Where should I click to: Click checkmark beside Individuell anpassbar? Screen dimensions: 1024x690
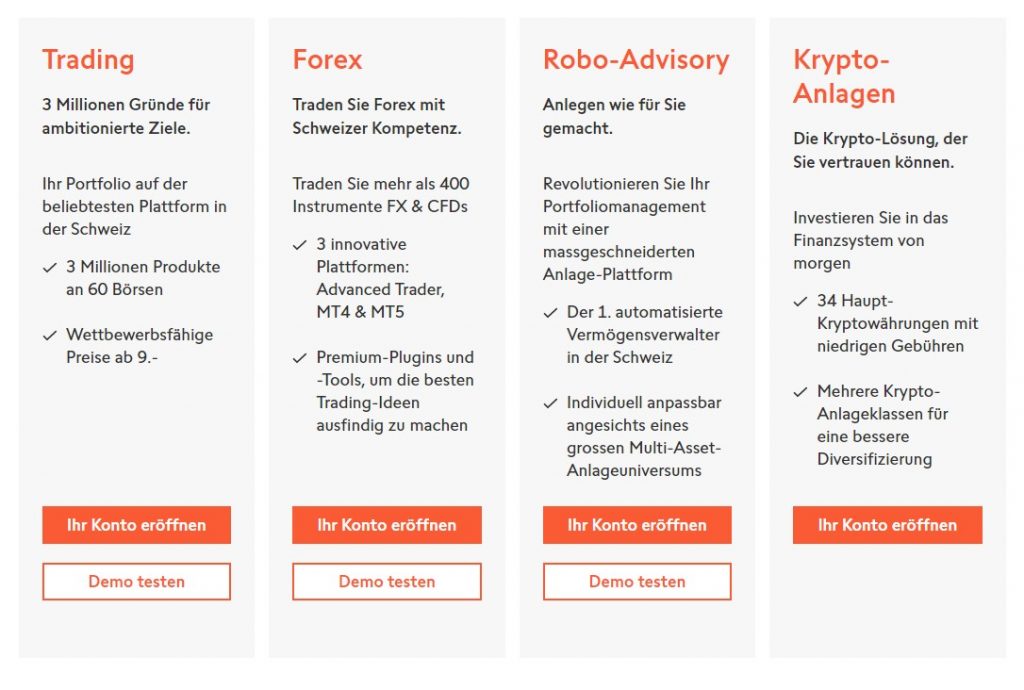(x=550, y=403)
